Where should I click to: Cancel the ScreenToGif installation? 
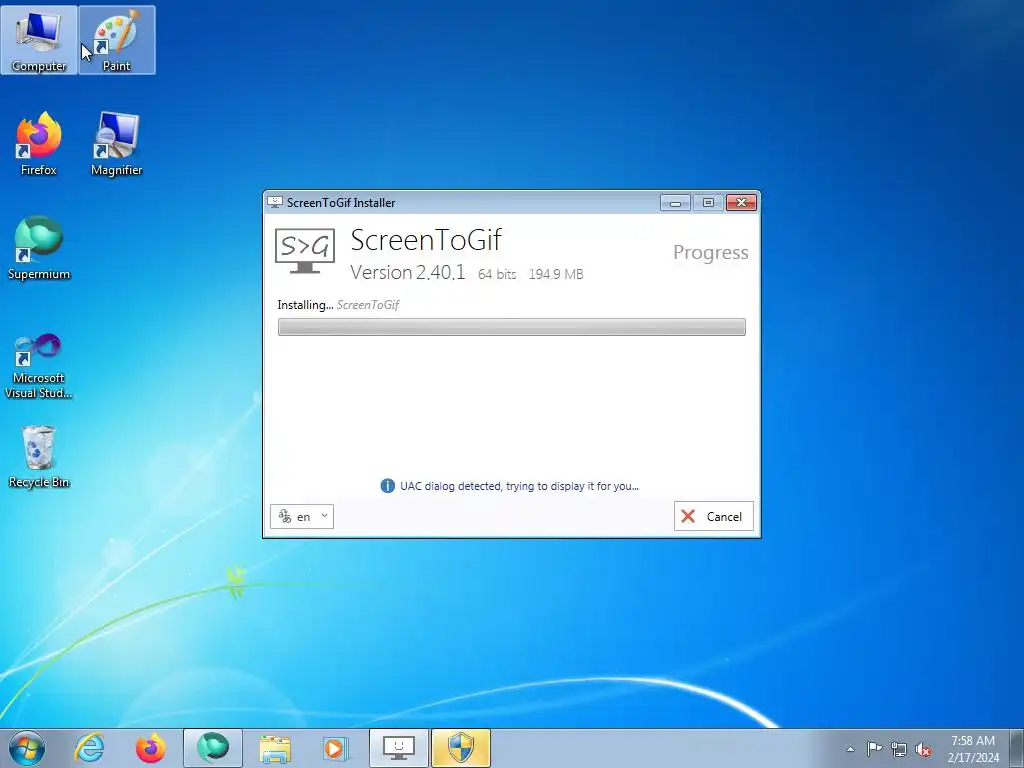(x=714, y=516)
